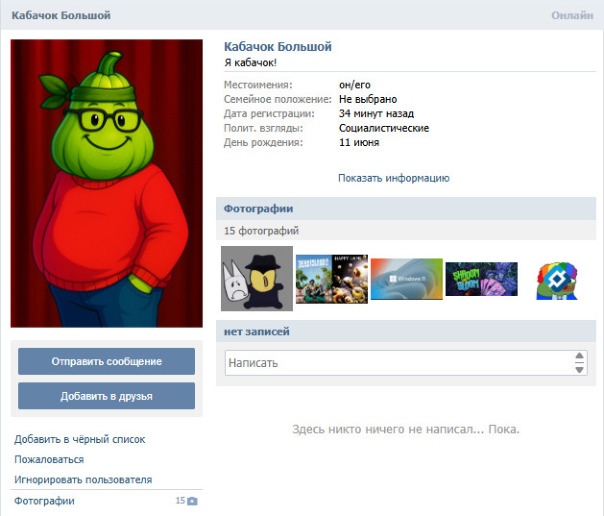Click the status text Я кабачок!
Screen dimensions: 604x516
[x=250, y=63]
